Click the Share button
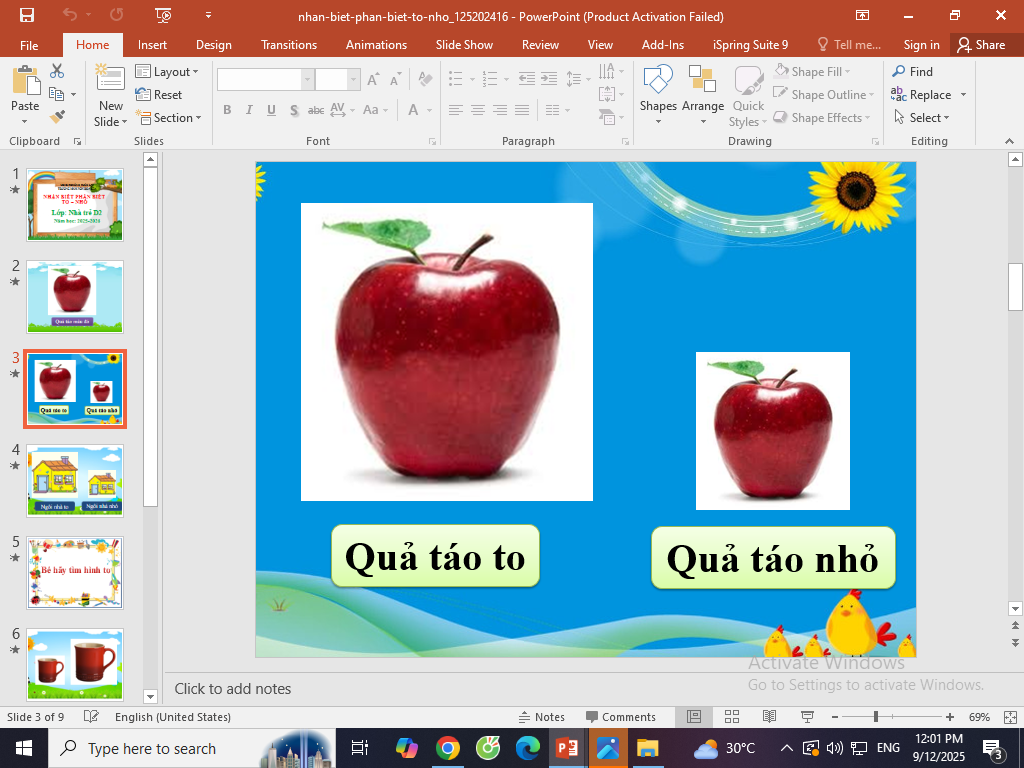 980,45
